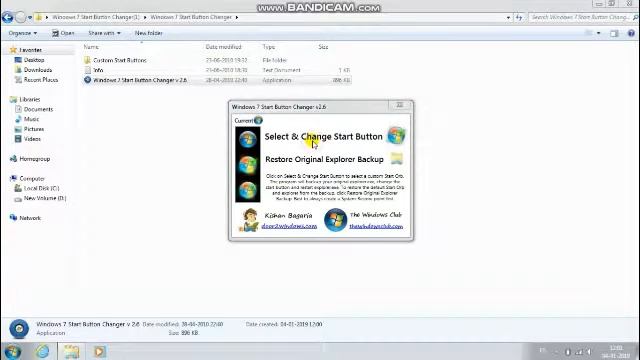Screen dimensions: 640x360
Task: Launch Internet Explorer from the taskbar
Action: click(42, 351)
